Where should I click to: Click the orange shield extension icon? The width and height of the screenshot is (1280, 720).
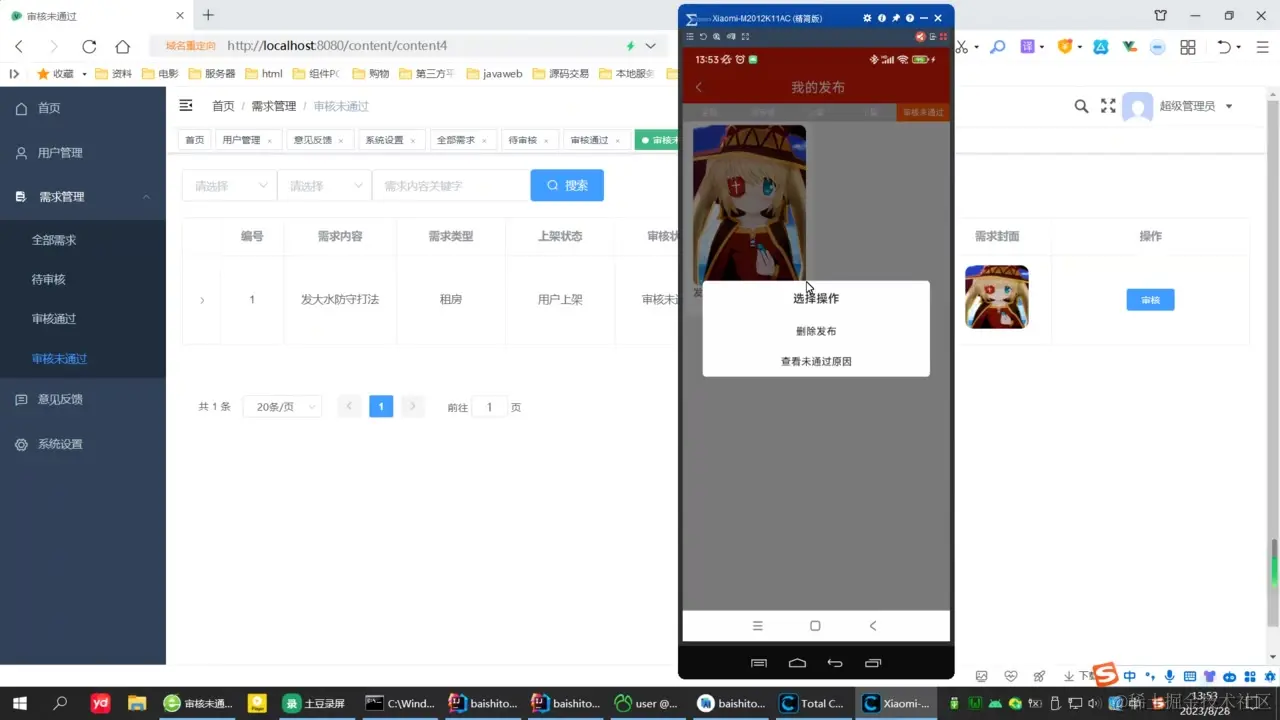coord(1065,47)
